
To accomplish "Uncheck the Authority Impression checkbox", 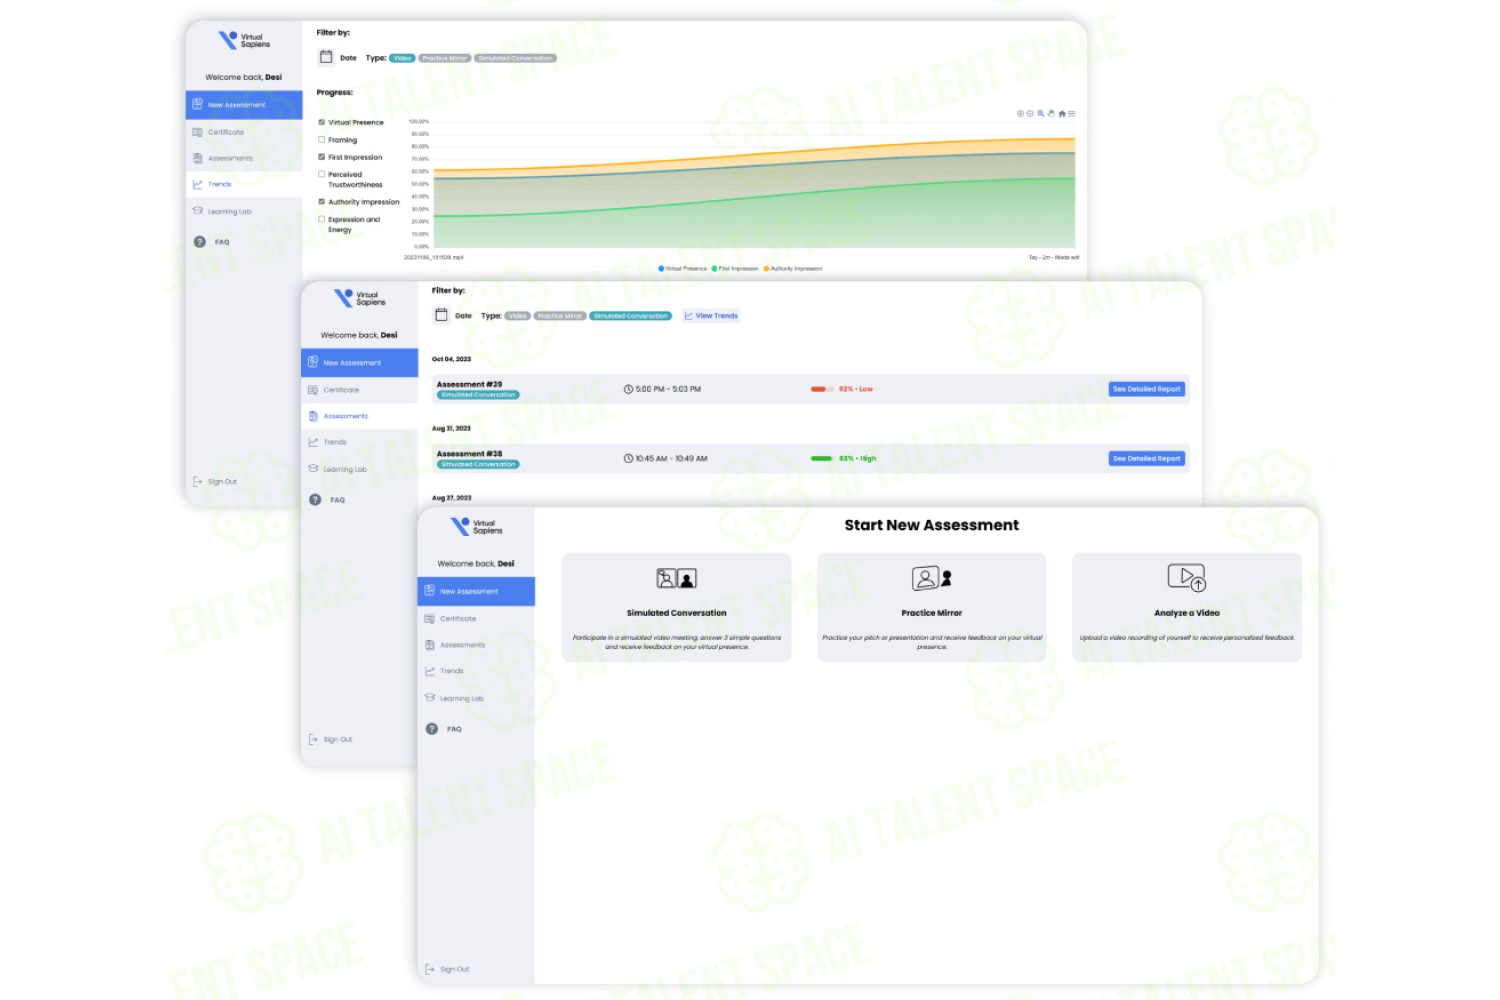I will pyautogui.click(x=322, y=201).
